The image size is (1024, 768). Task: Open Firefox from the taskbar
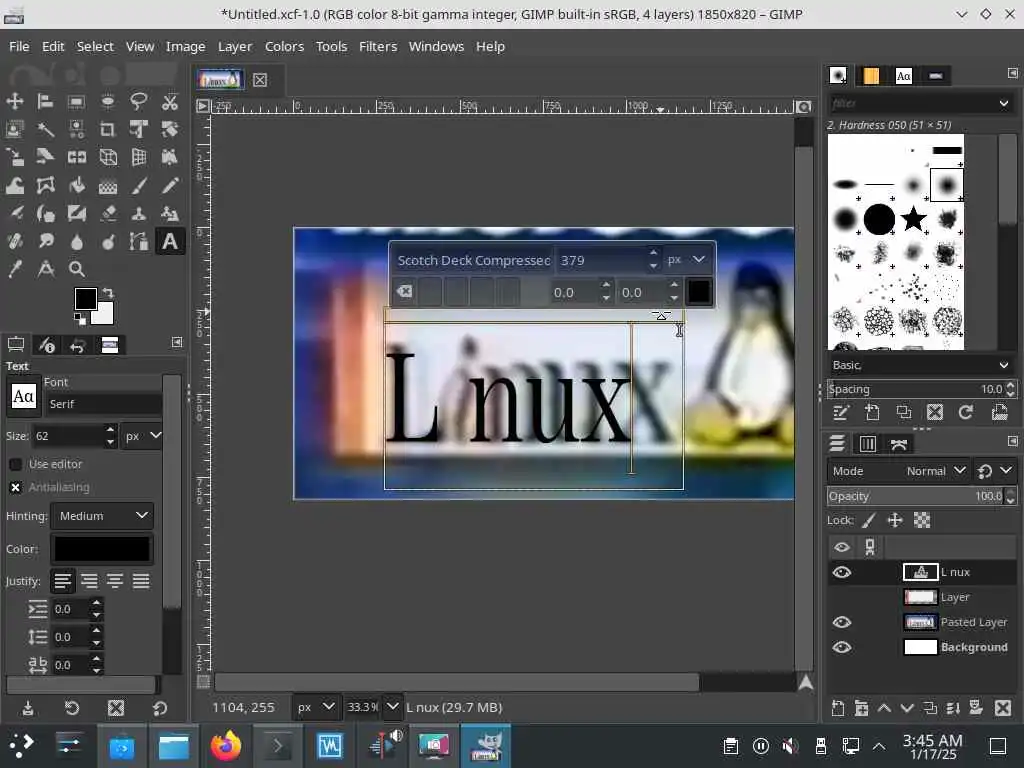tap(225, 746)
